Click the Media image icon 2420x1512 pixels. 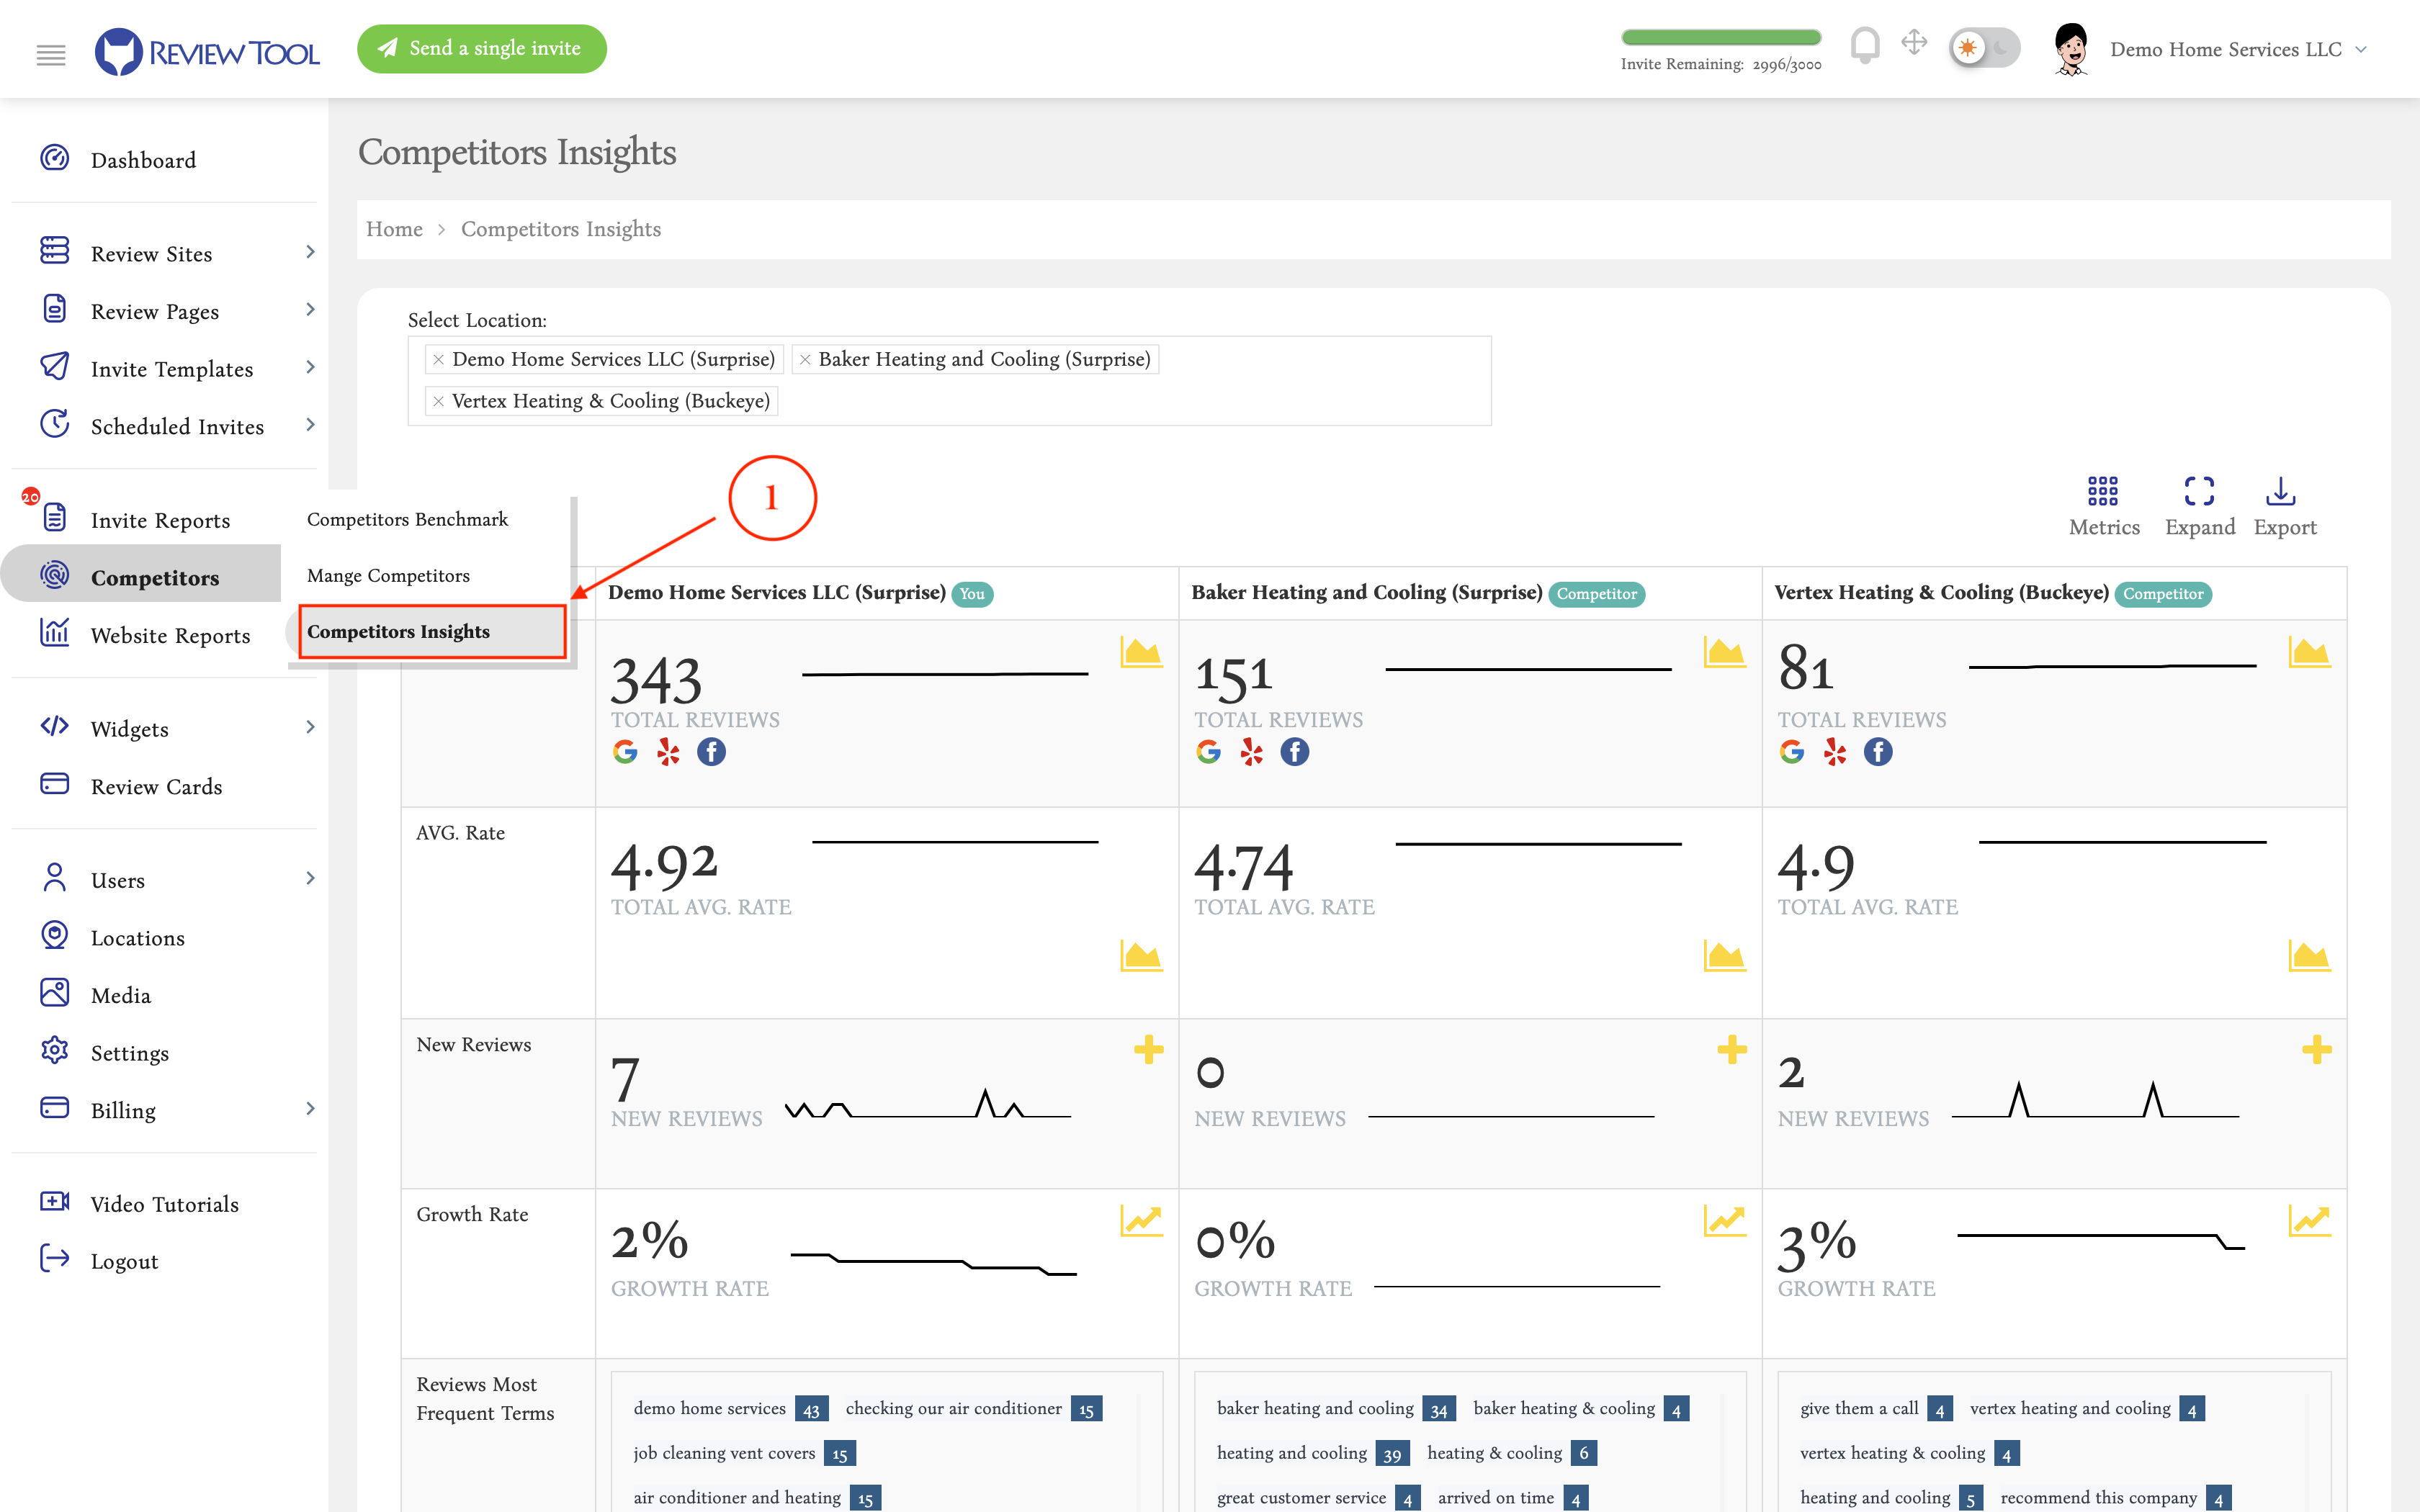tap(54, 992)
